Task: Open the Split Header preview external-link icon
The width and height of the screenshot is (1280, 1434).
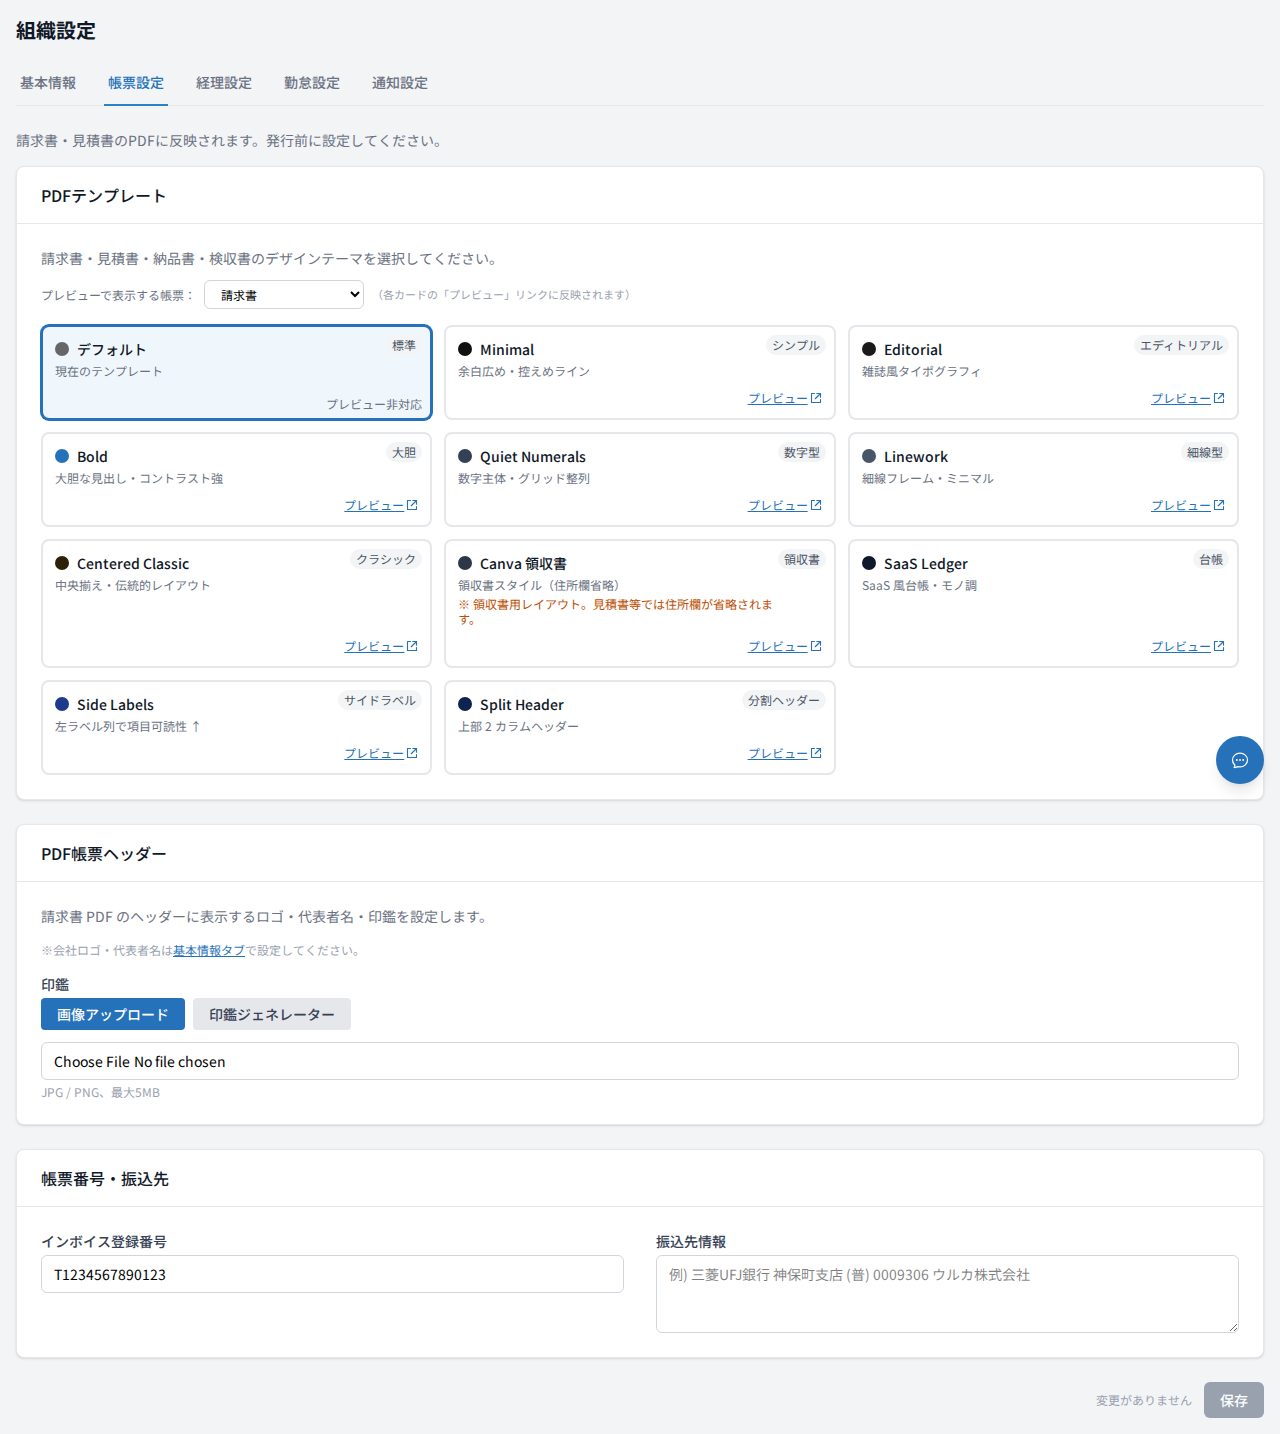Action: 816,753
